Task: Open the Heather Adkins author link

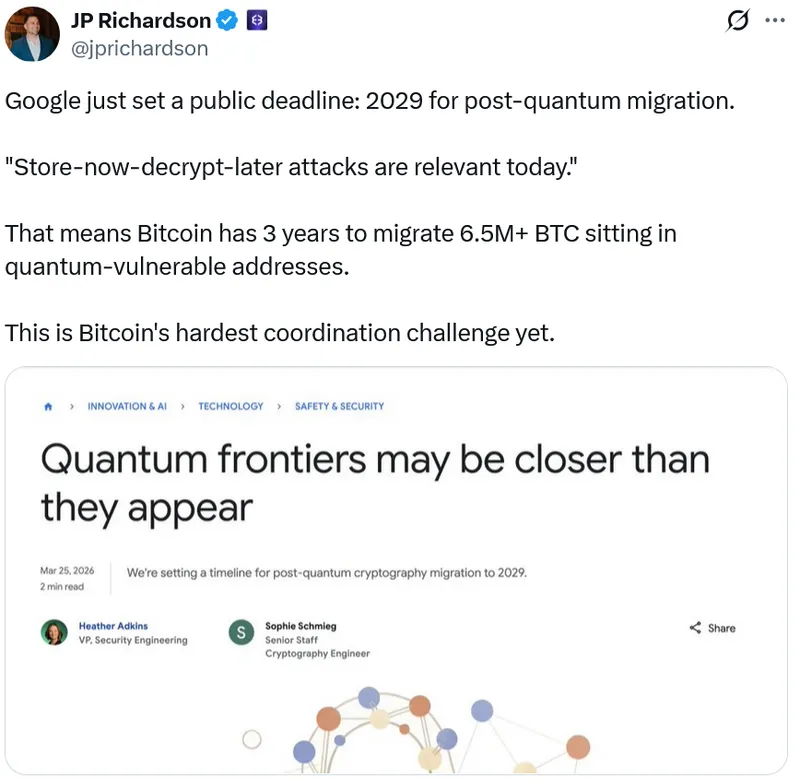Action: coord(113,626)
